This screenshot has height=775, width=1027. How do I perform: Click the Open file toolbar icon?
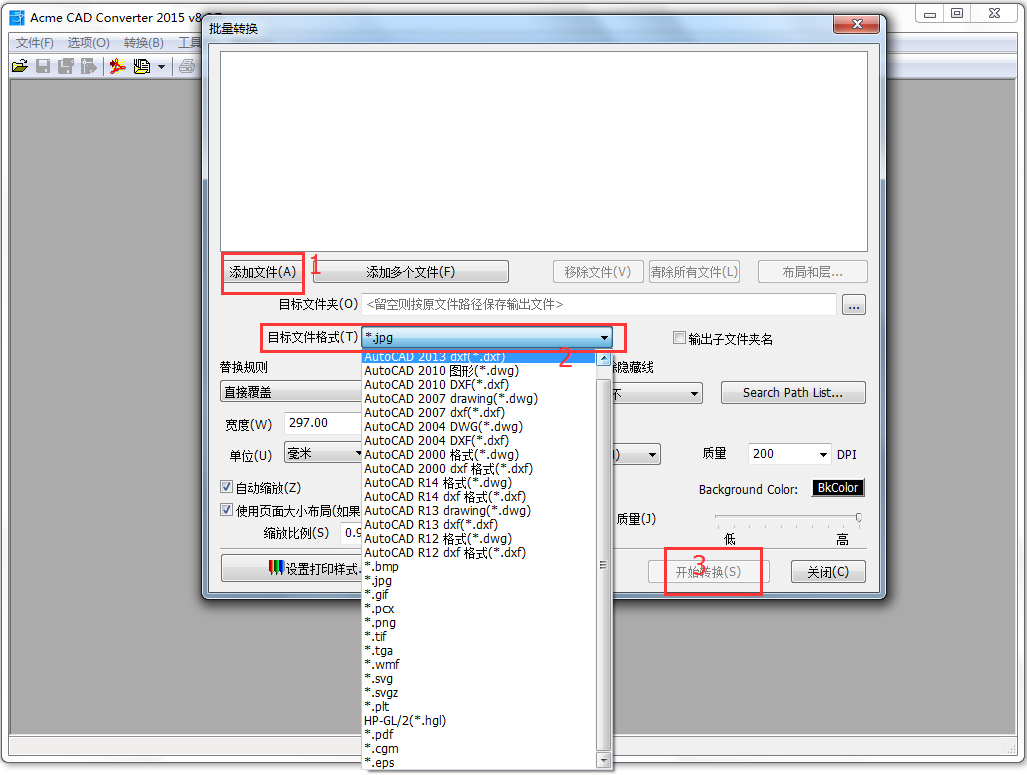[20, 66]
